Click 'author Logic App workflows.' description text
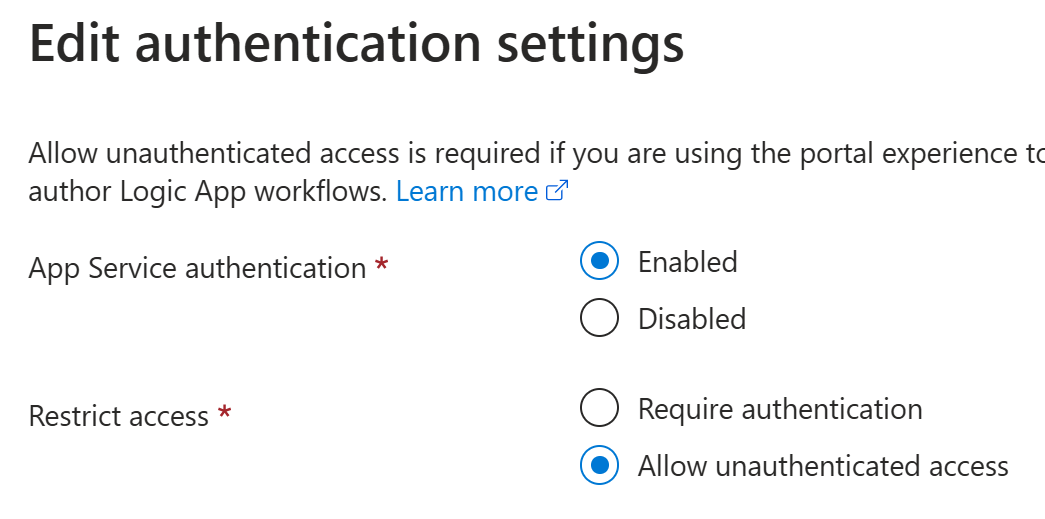The height and width of the screenshot is (519, 1045). click(x=208, y=192)
